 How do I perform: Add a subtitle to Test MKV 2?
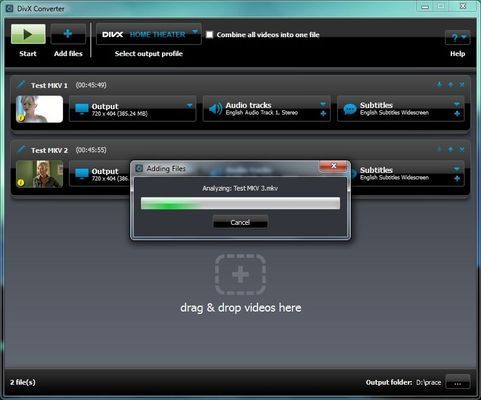(457, 179)
